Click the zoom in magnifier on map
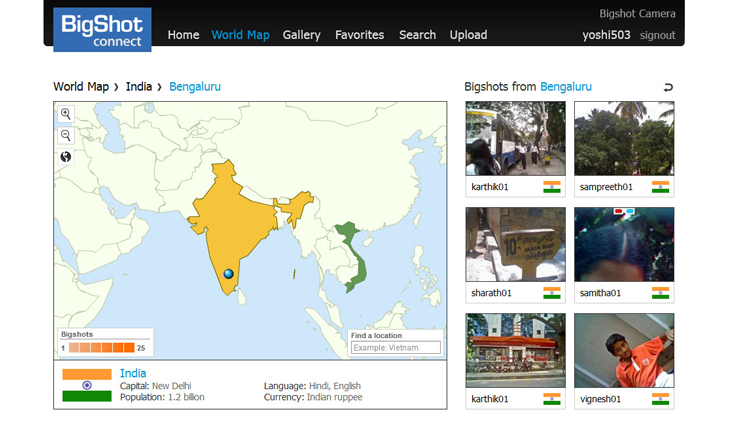Screen dimensions: 729x434 pos(66,114)
